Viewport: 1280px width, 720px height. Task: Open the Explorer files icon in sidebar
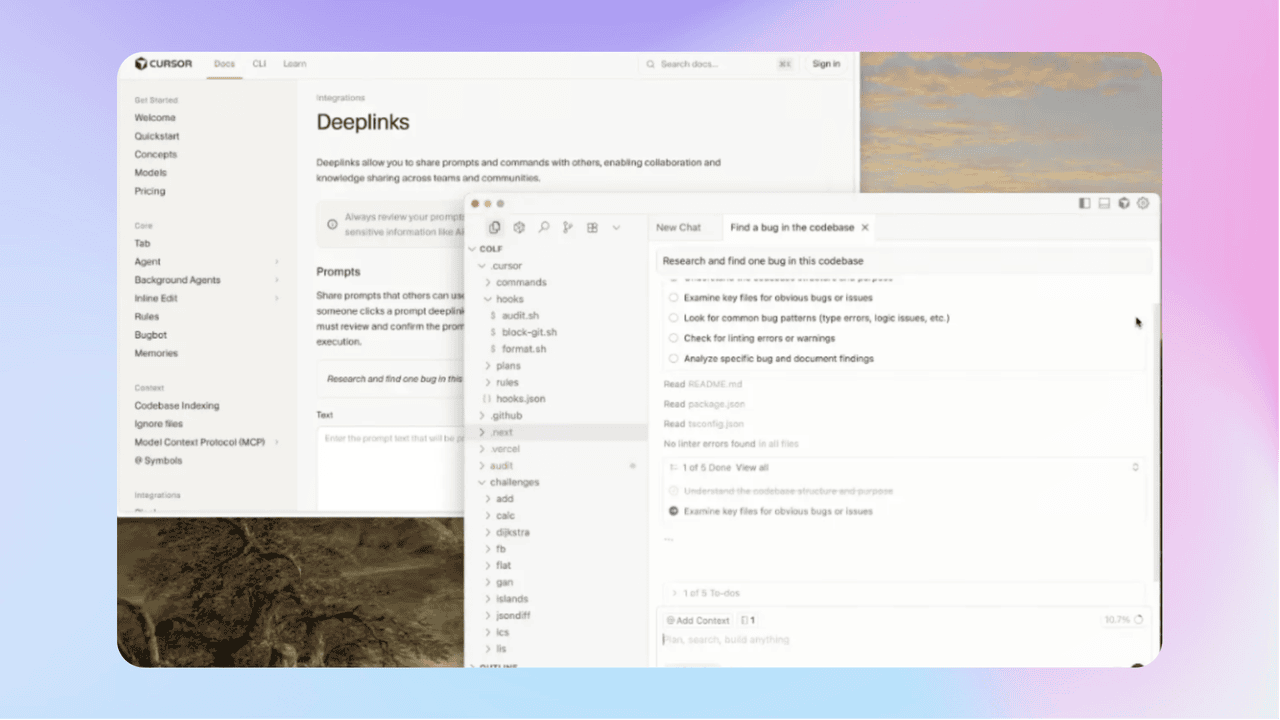pos(495,228)
